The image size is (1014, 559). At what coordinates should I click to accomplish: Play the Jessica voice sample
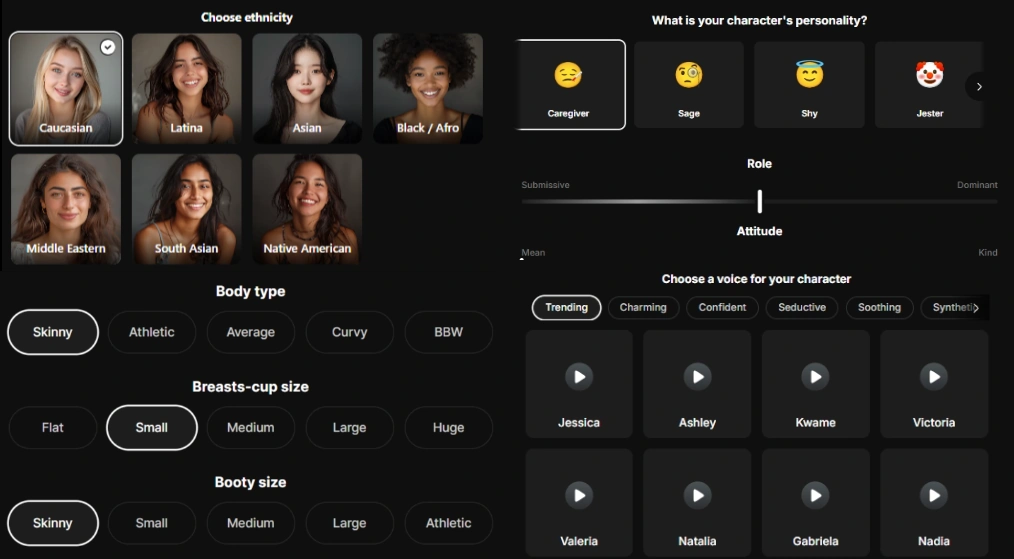[579, 377]
